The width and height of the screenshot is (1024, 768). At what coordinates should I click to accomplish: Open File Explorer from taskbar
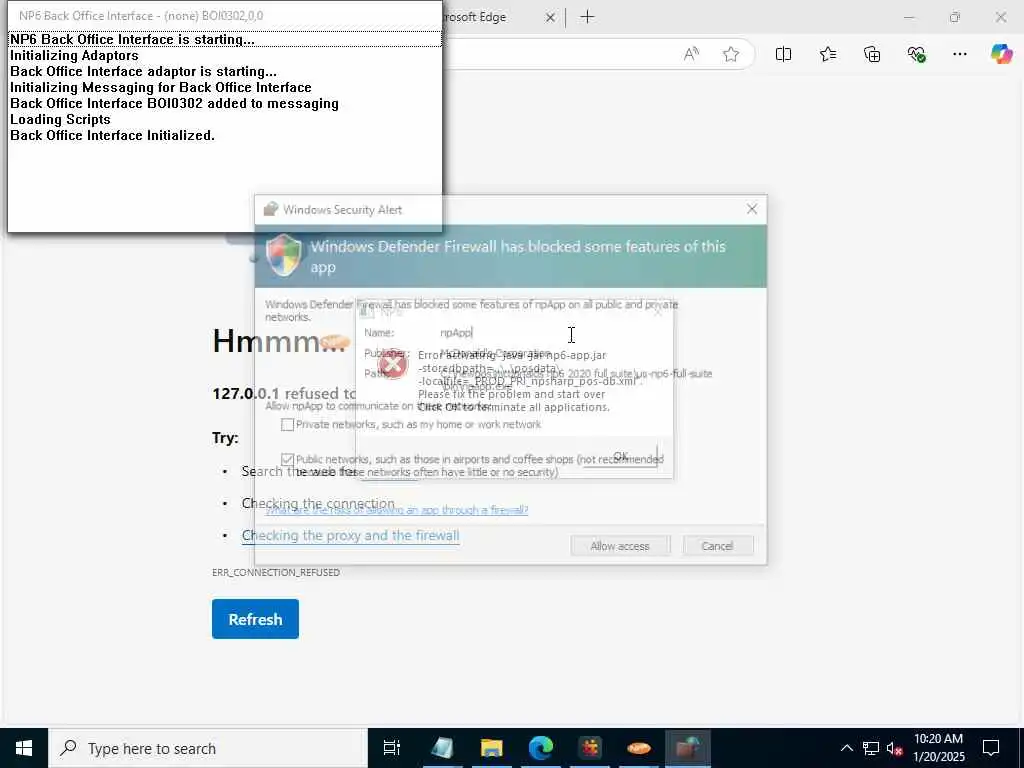[x=491, y=748]
